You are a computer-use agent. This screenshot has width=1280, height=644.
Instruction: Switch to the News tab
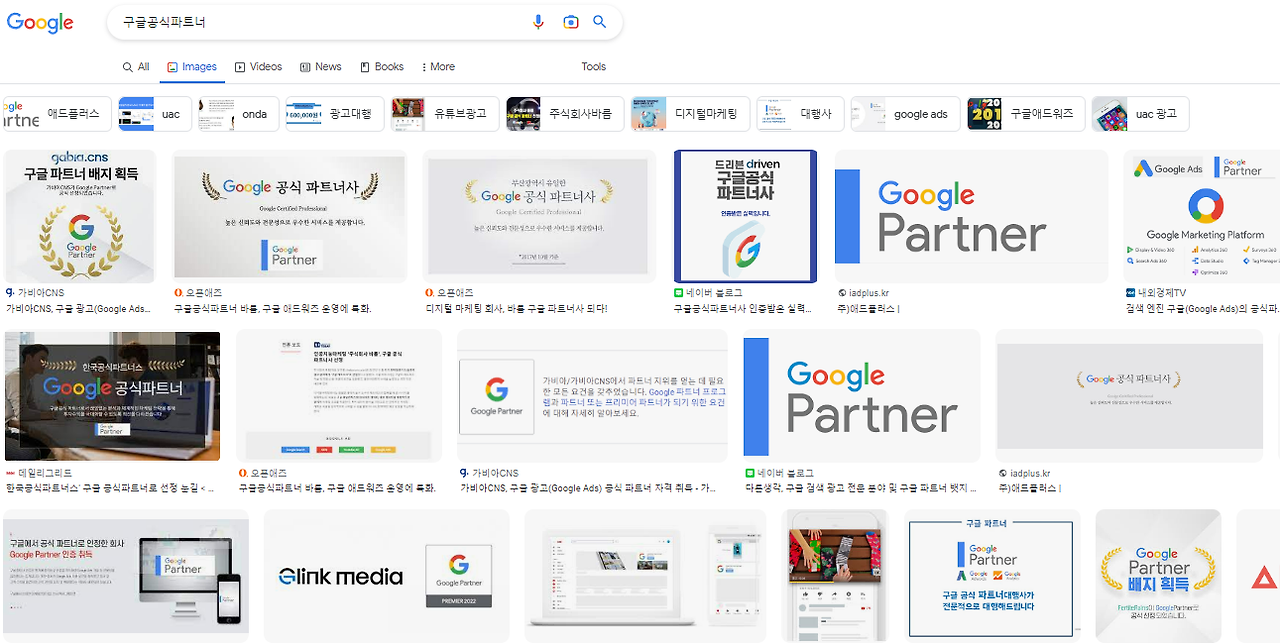320,67
